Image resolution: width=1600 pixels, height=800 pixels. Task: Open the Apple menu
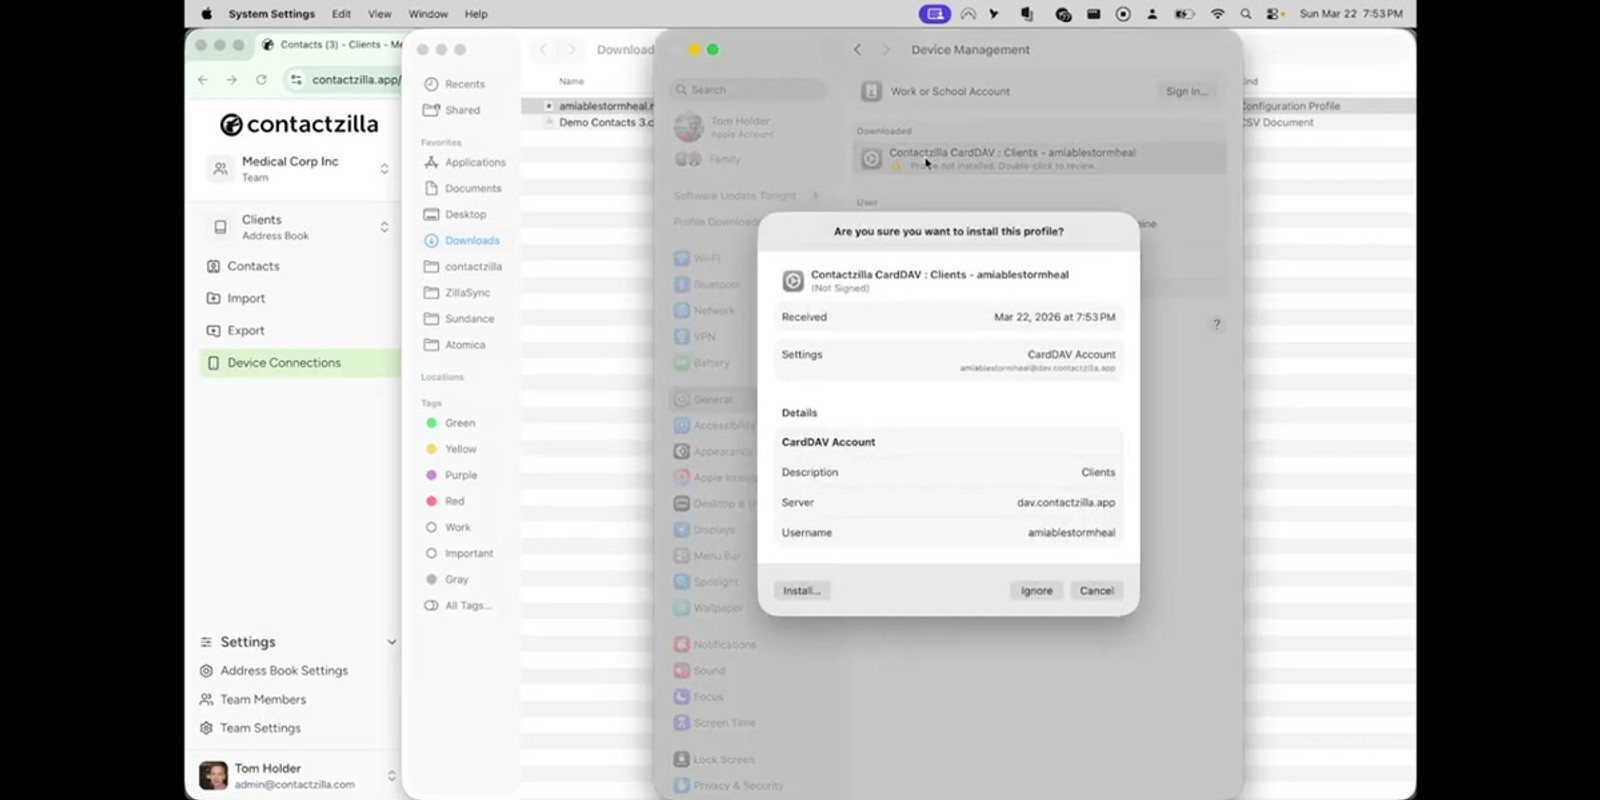(207, 14)
